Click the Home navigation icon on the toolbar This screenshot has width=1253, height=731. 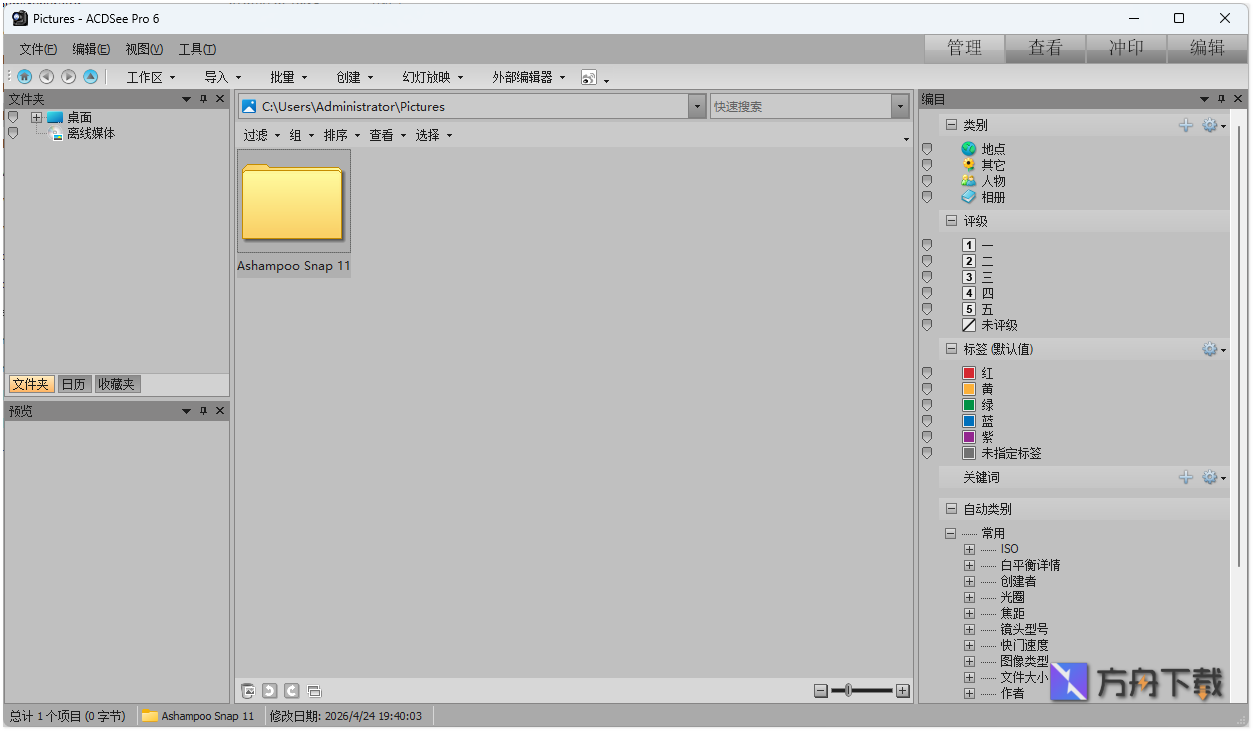(24, 76)
